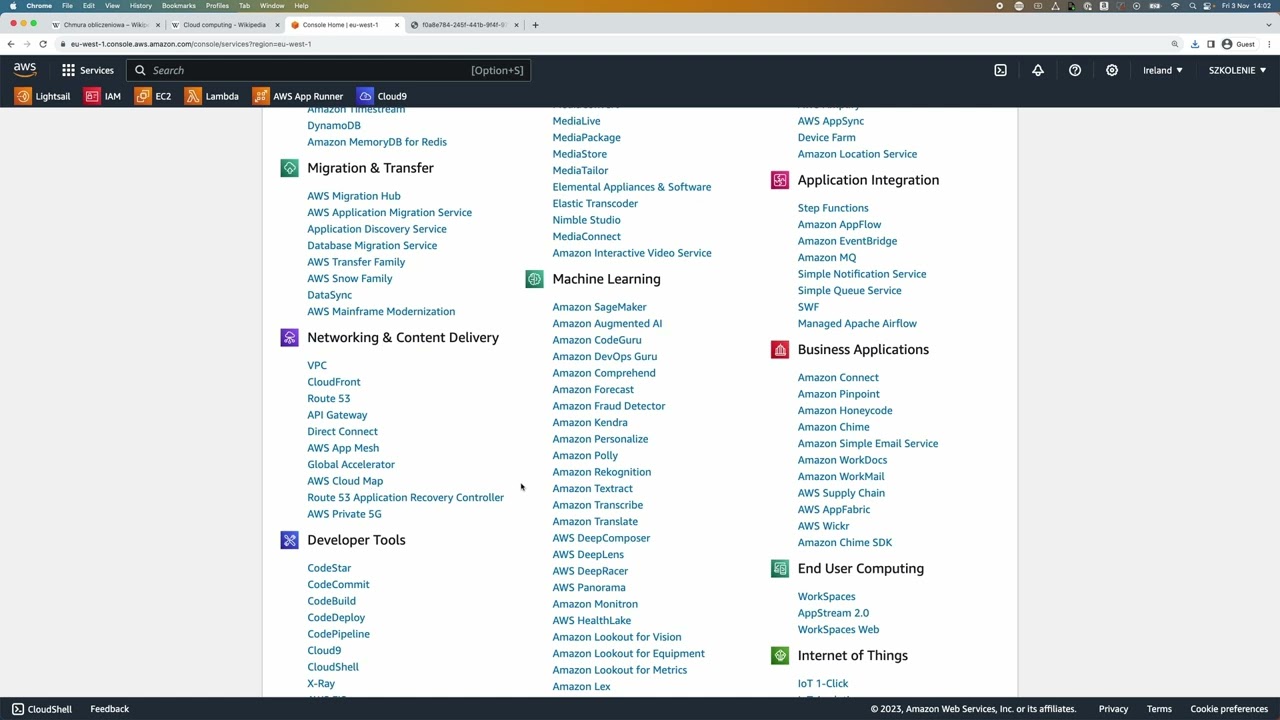Open the Guest profile button
This screenshot has height=720, width=1280.
1238,44
